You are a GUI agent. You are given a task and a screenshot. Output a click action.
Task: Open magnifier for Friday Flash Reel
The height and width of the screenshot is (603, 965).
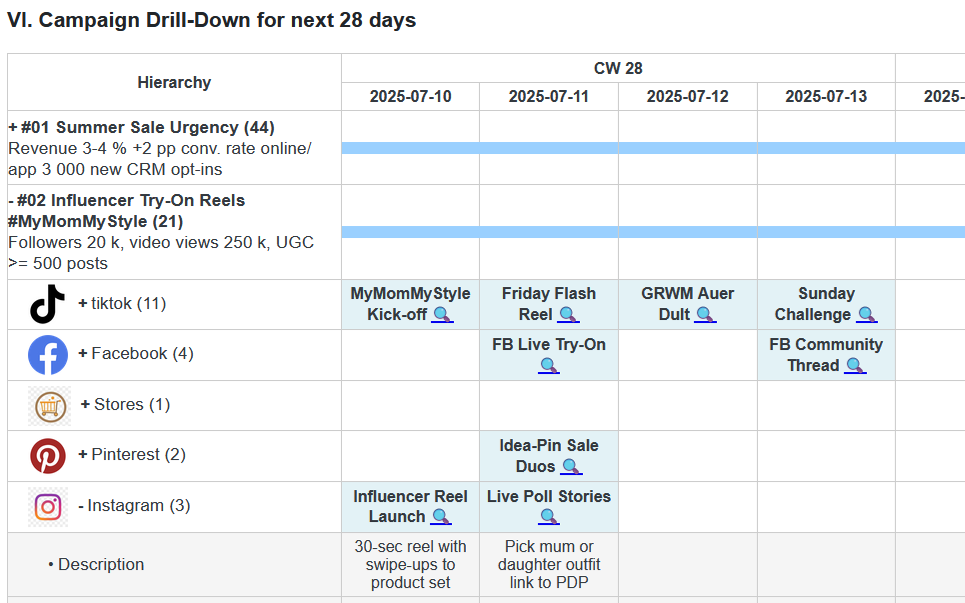tap(568, 315)
